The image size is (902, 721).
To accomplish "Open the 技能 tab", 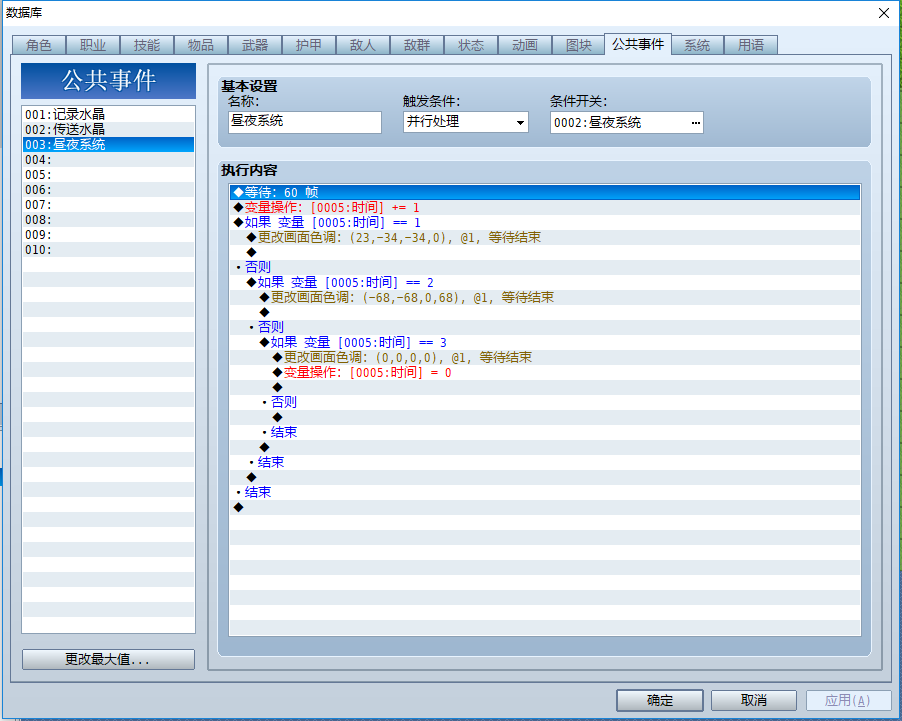I will pyautogui.click(x=147, y=45).
